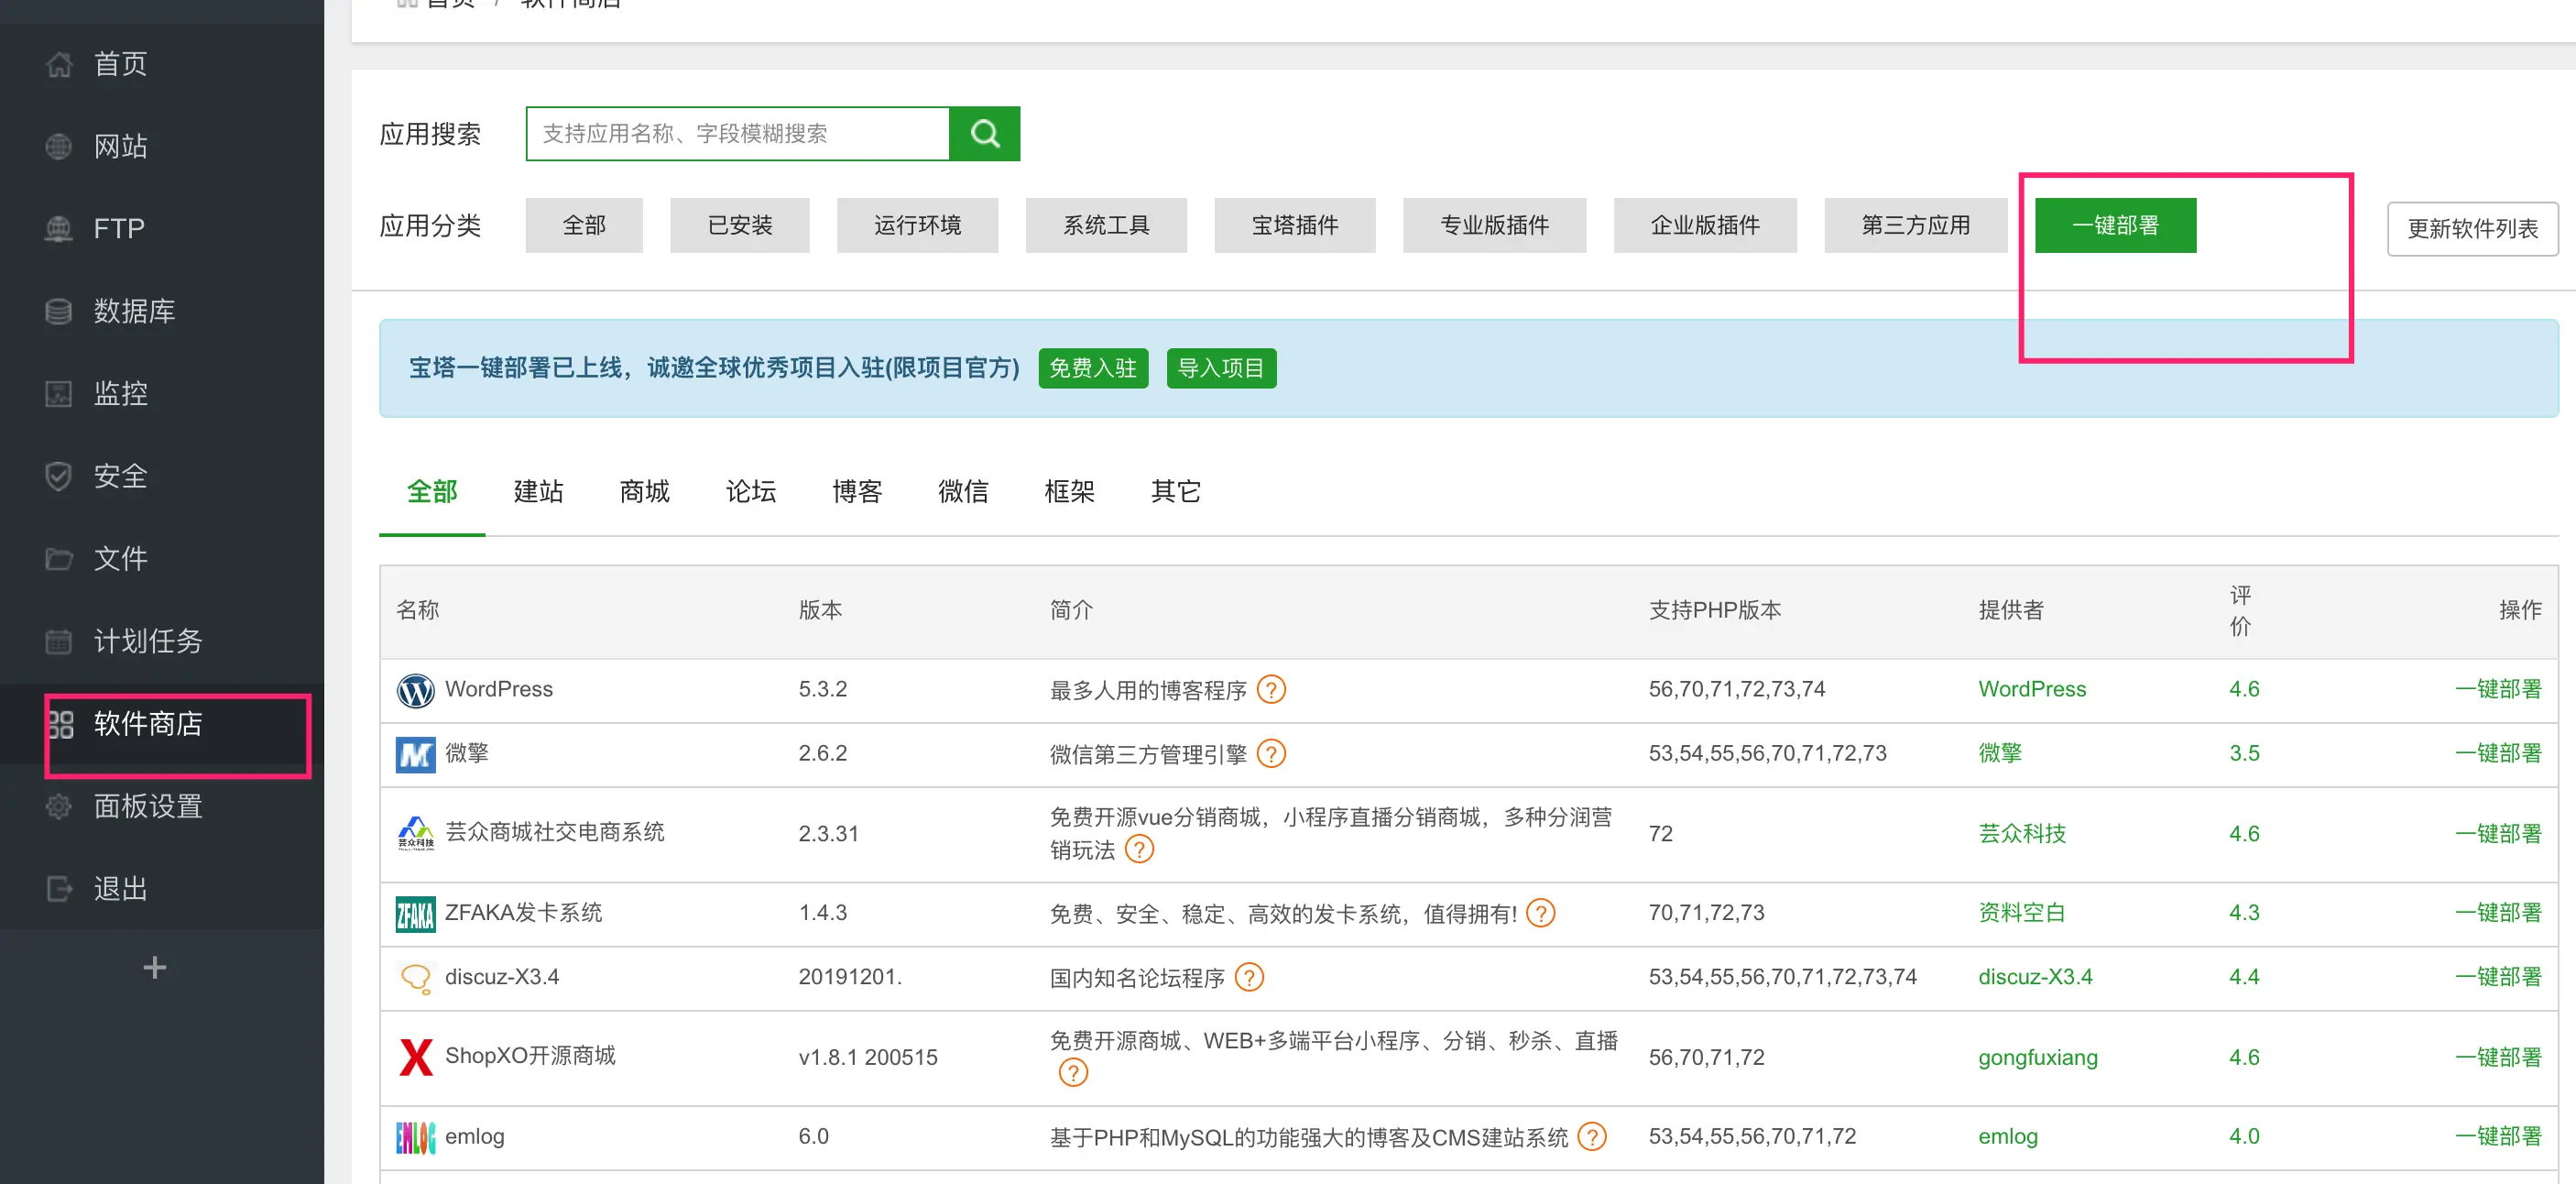Click the emlog logo icon
The height and width of the screenshot is (1184, 2576).
(415, 1137)
